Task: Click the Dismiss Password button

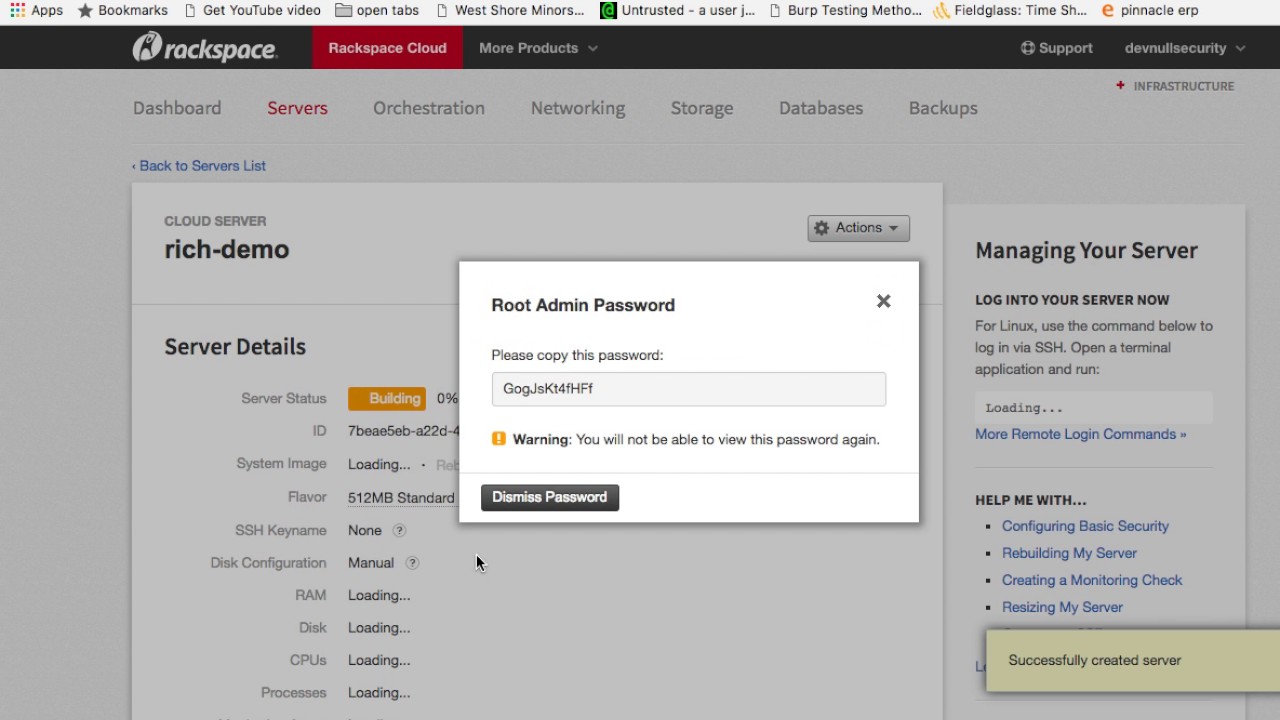Action: [x=550, y=497]
